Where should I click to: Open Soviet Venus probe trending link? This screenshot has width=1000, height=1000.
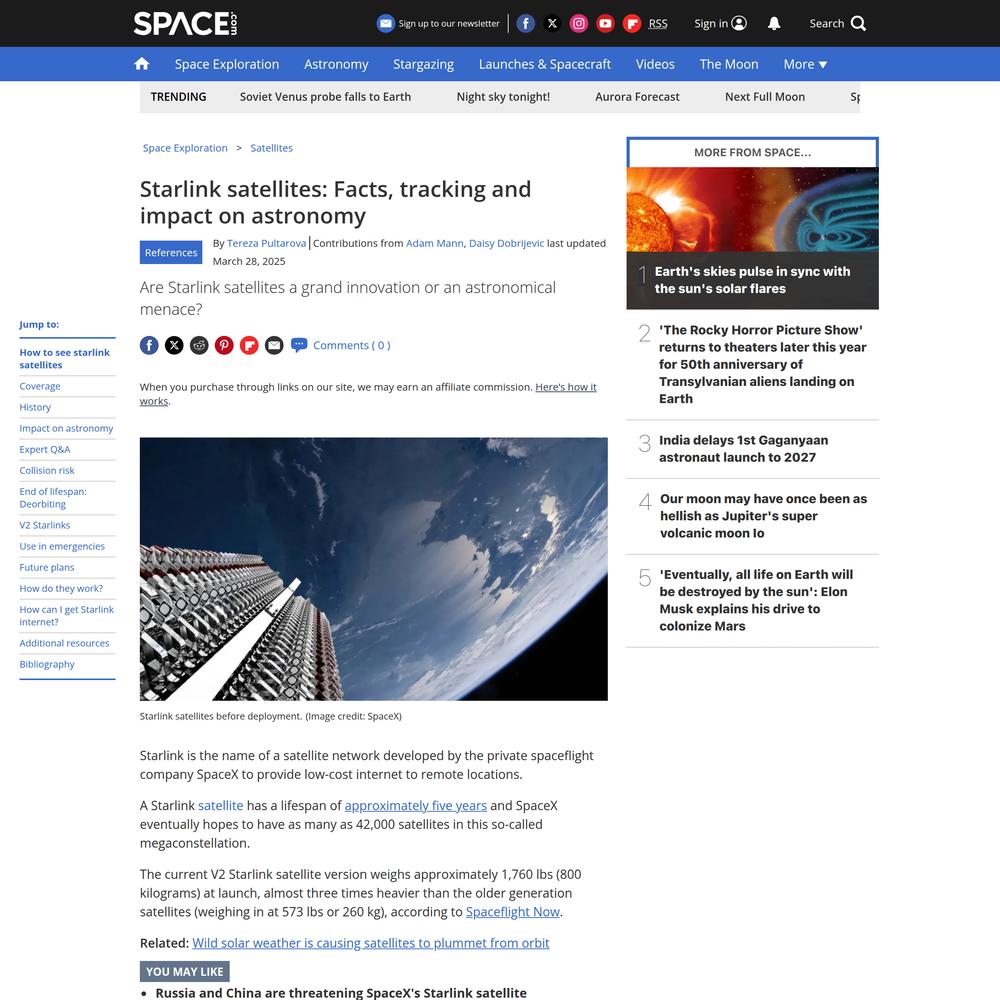tap(325, 97)
